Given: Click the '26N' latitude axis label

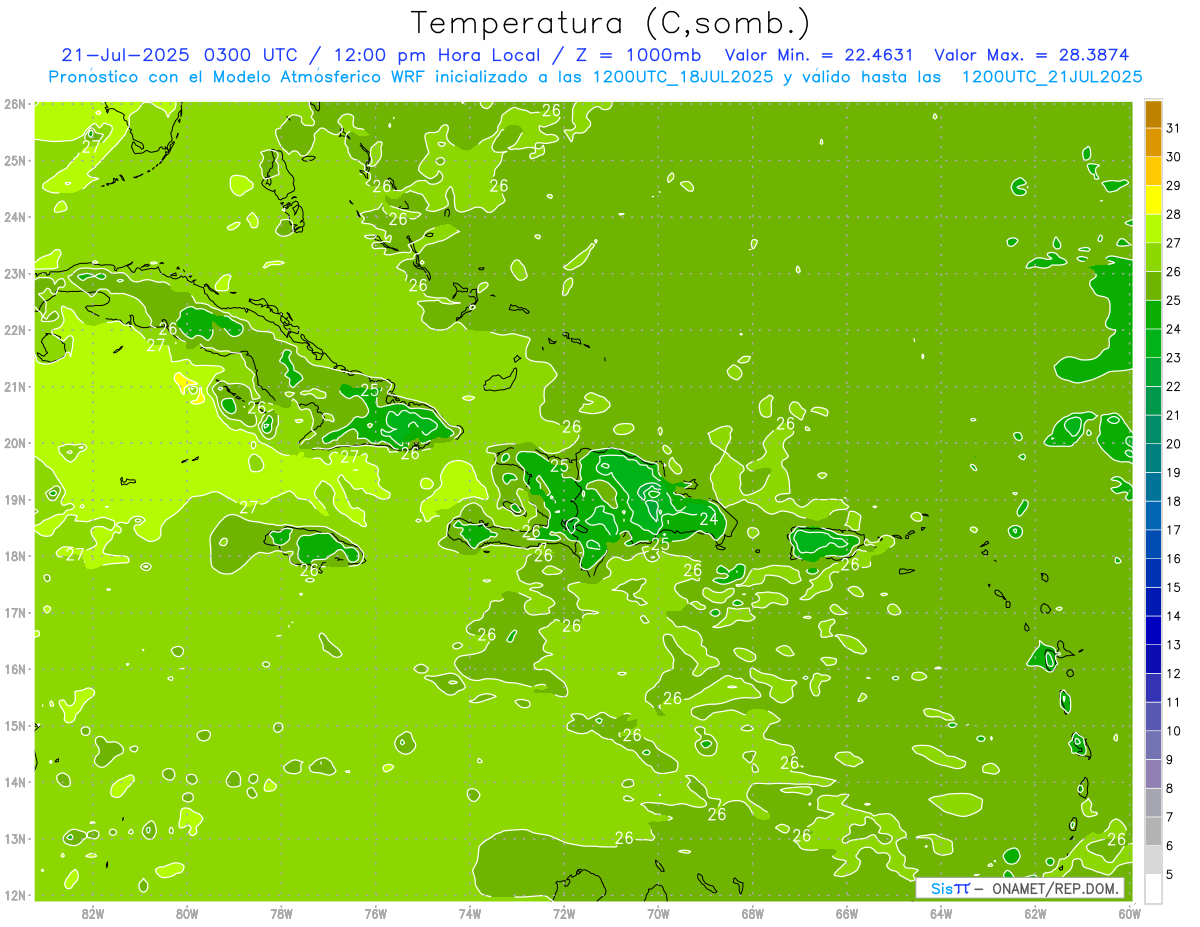Looking at the screenshot, I should (x=14, y=104).
